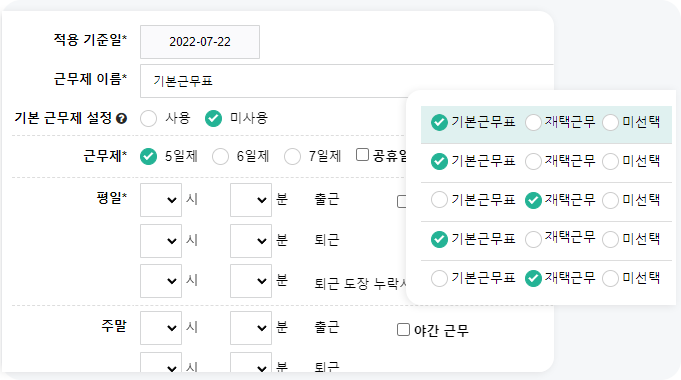Viewport: 681px width, 380px height.
Task: Click the 근무제 이름 text field
Action: (x=347, y=81)
